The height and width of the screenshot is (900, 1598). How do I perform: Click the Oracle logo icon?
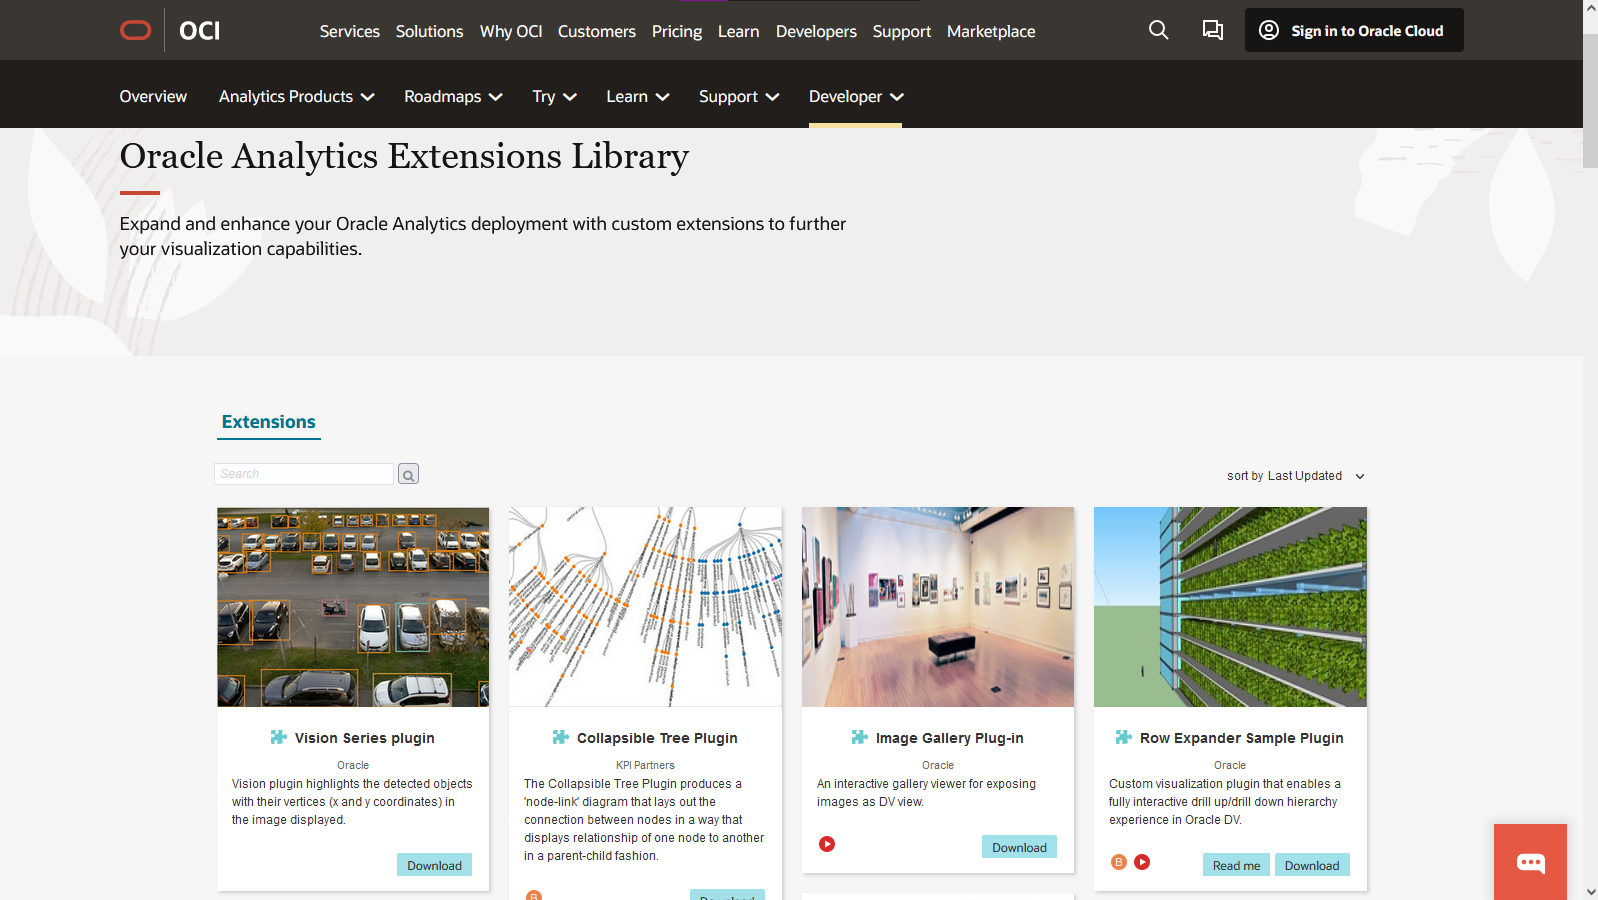point(136,30)
